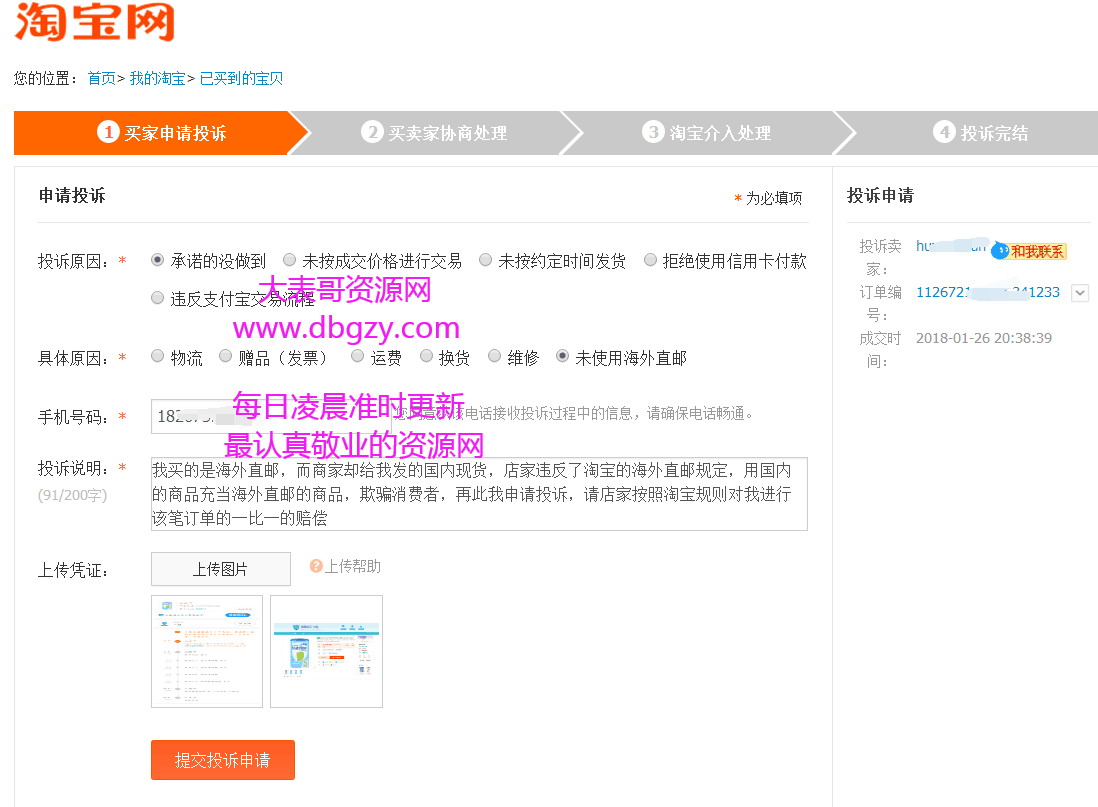Choose 拒绝使用信用卡付款 as complaint reason

click(651, 259)
